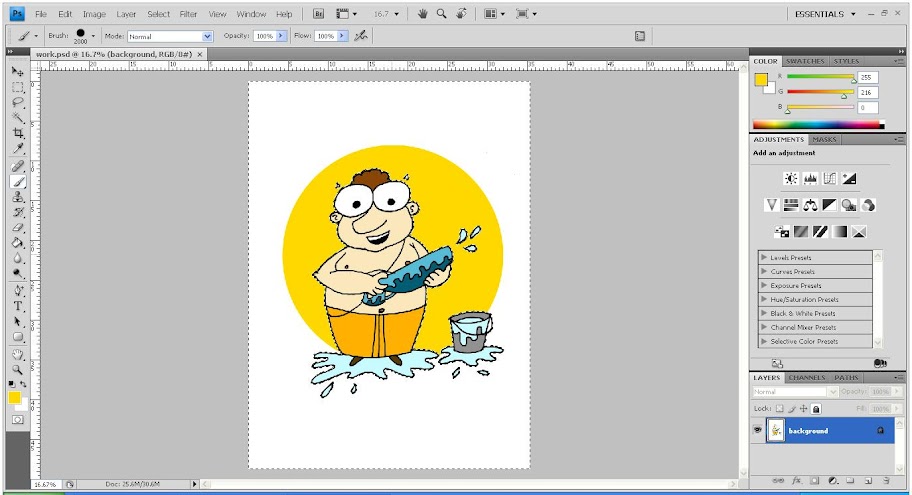Open the Brush preset picker arrow
The width and height of the screenshot is (912, 495).
(93, 36)
